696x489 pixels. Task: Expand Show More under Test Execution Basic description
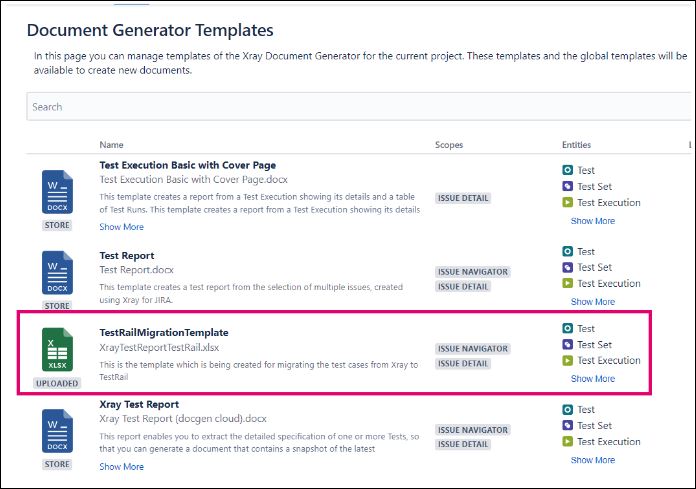(x=121, y=227)
